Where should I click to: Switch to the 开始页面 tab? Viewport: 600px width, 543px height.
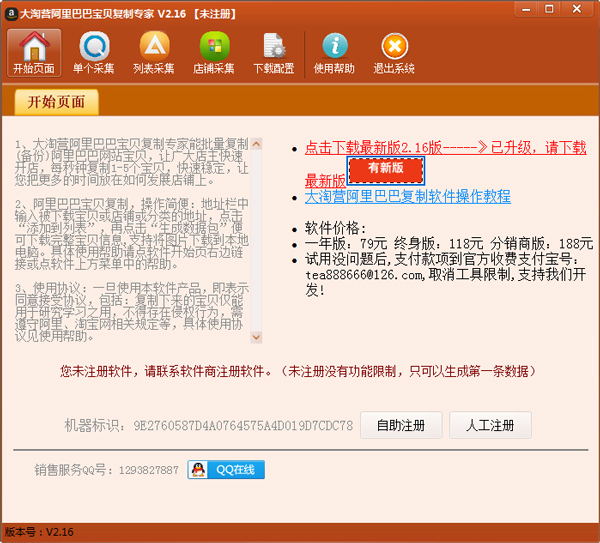click(x=57, y=102)
